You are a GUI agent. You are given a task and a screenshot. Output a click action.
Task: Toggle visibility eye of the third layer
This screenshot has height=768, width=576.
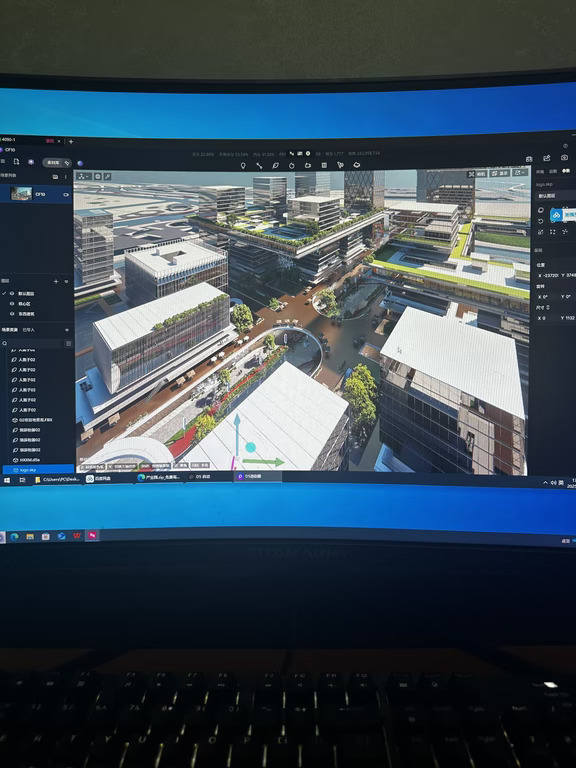coord(12,313)
